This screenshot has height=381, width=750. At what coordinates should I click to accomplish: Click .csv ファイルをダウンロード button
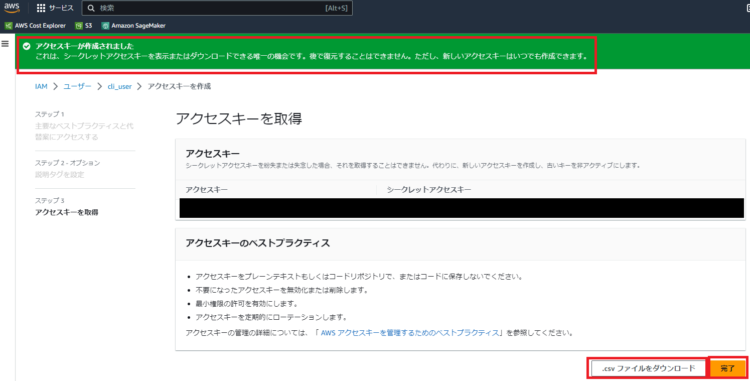[x=649, y=369]
